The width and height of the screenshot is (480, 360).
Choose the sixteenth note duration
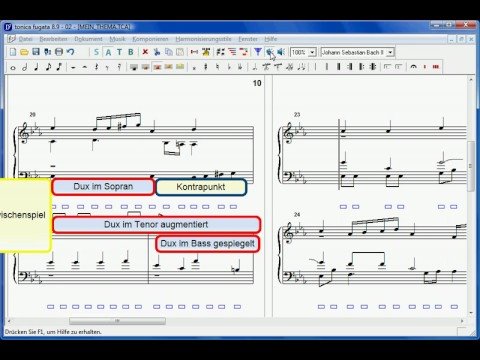click(59, 67)
